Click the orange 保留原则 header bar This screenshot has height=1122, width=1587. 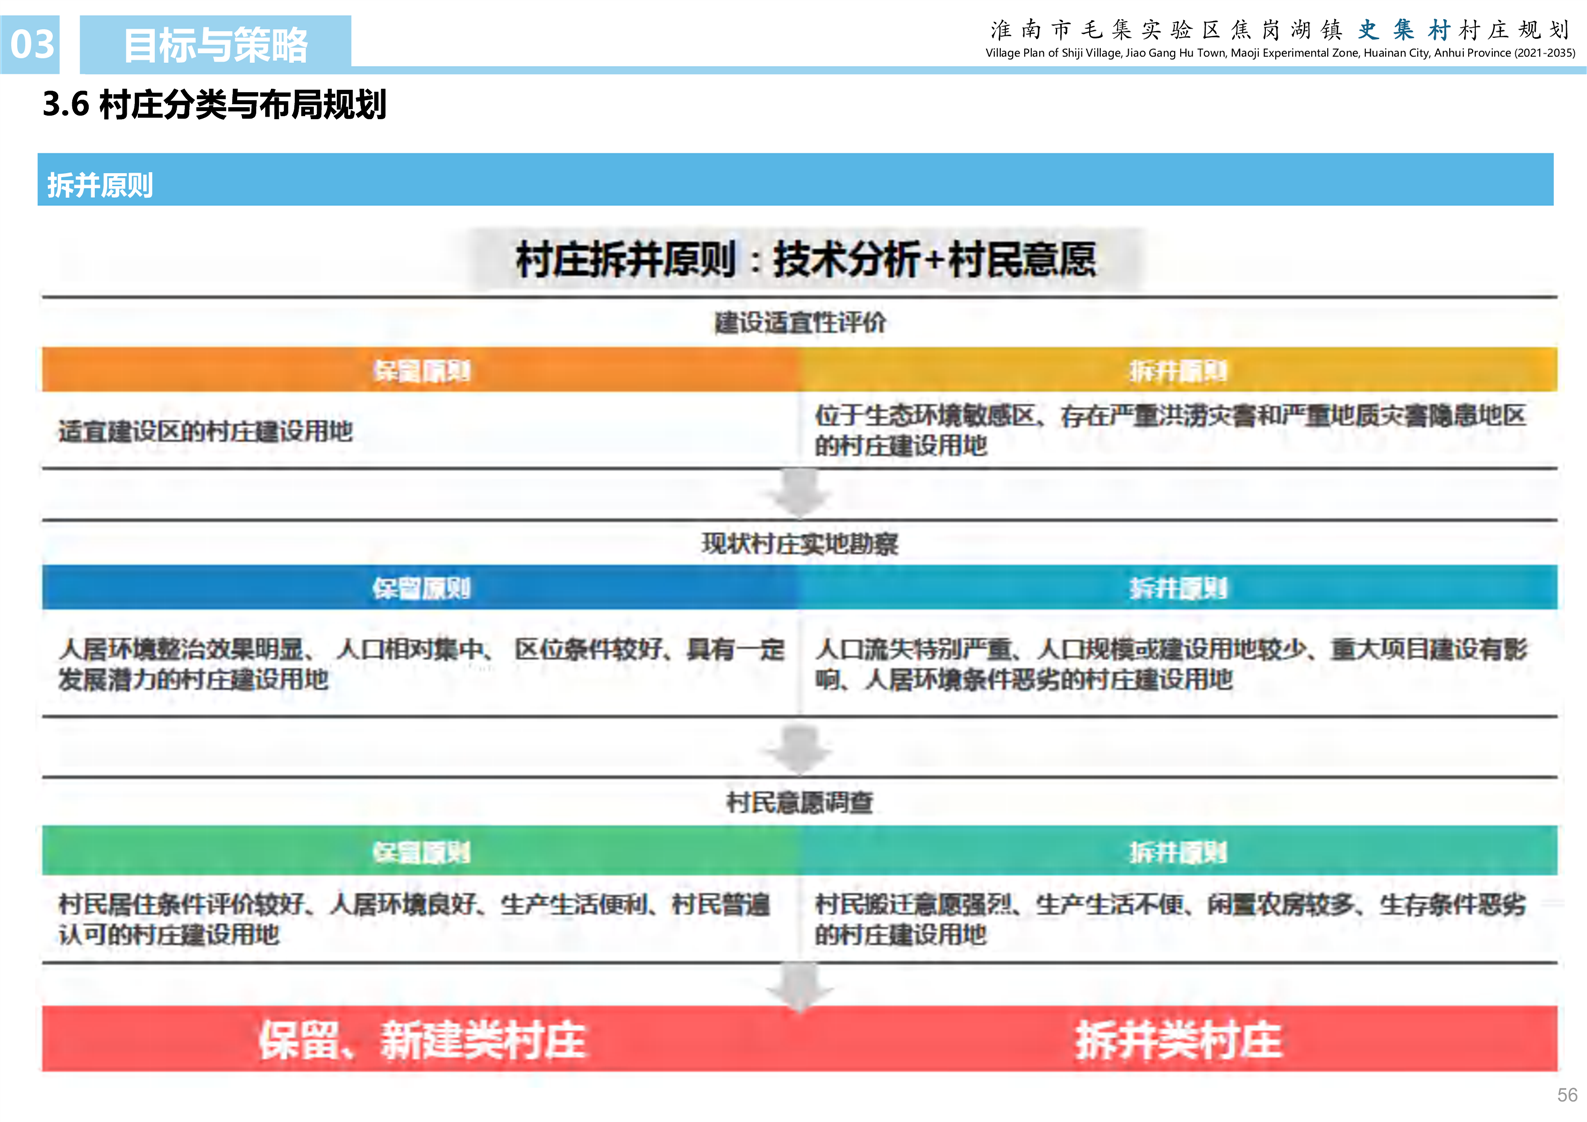[421, 371]
